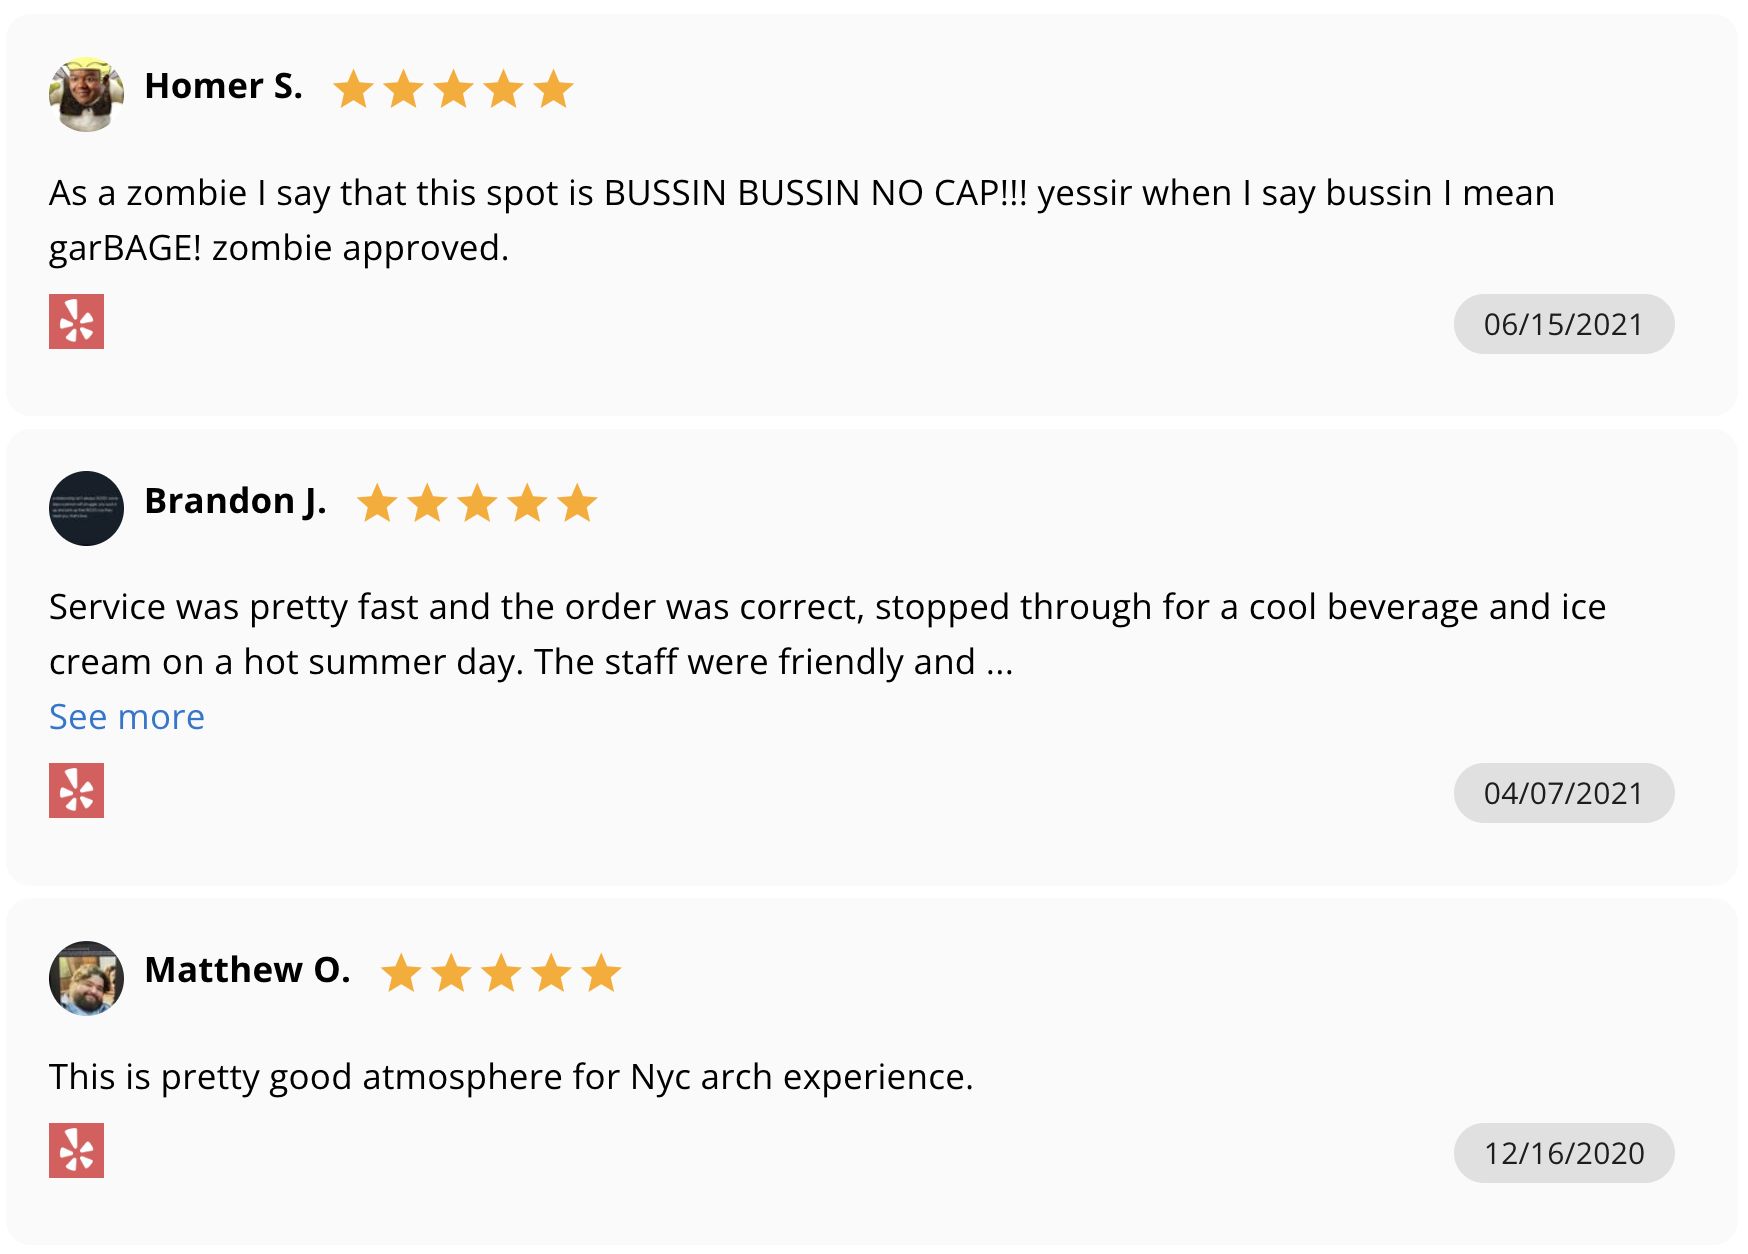This screenshot has width=1748, height=1254.
Task: Click Brandon J. five-star rating
Action: (477, 503)
